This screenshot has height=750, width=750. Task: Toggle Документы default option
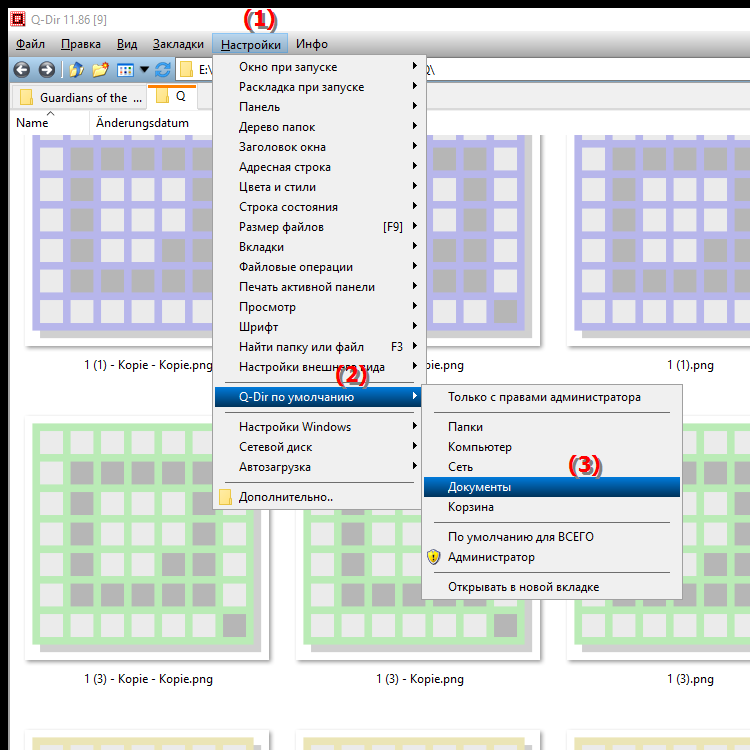(x=551, y=487)
